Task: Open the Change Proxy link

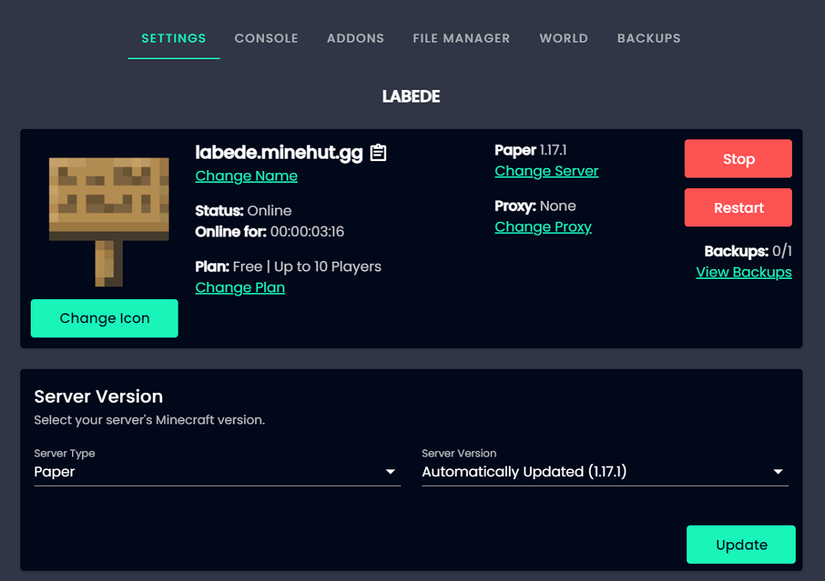Action: [543, 226]
